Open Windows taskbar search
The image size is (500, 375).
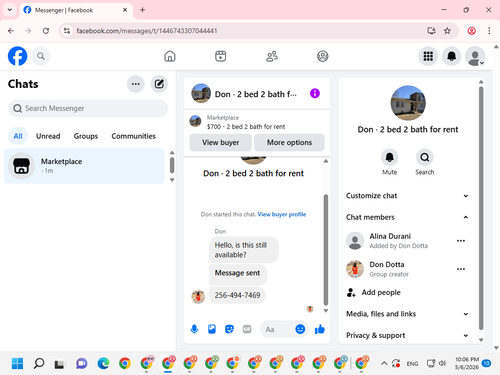coord(39,363)
